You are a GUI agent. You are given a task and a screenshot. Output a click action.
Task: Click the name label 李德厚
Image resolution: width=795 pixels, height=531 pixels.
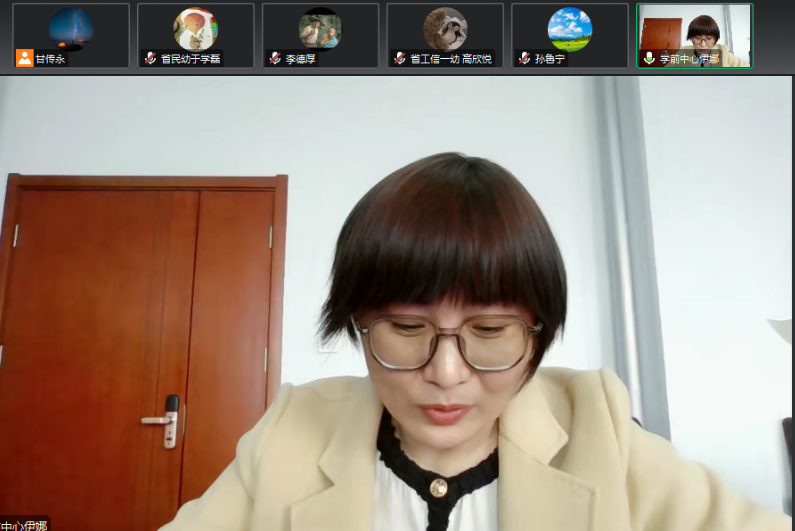[300, 59]
